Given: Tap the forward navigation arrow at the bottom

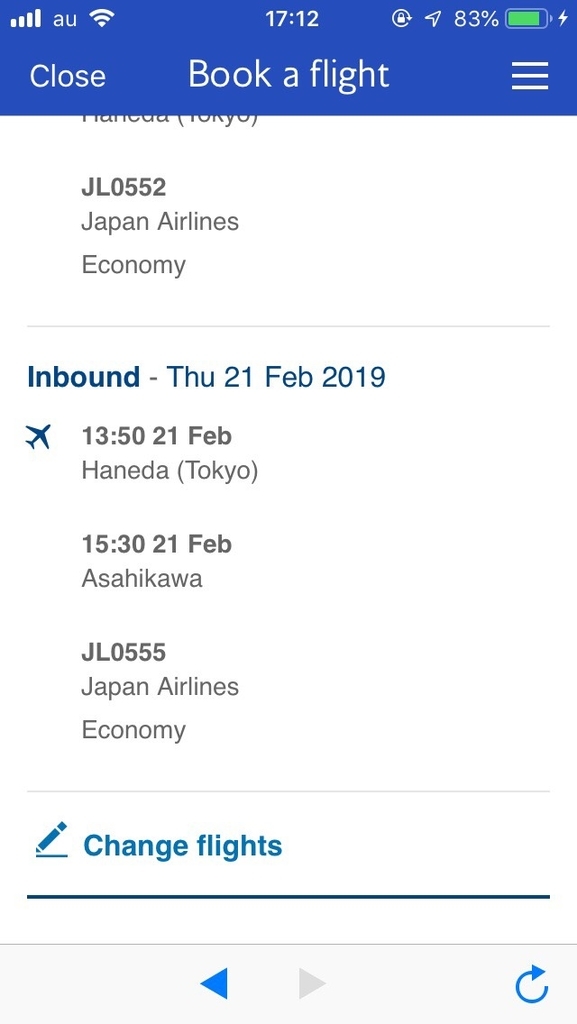Looking at the screenshot, I should tap(312, 984).
